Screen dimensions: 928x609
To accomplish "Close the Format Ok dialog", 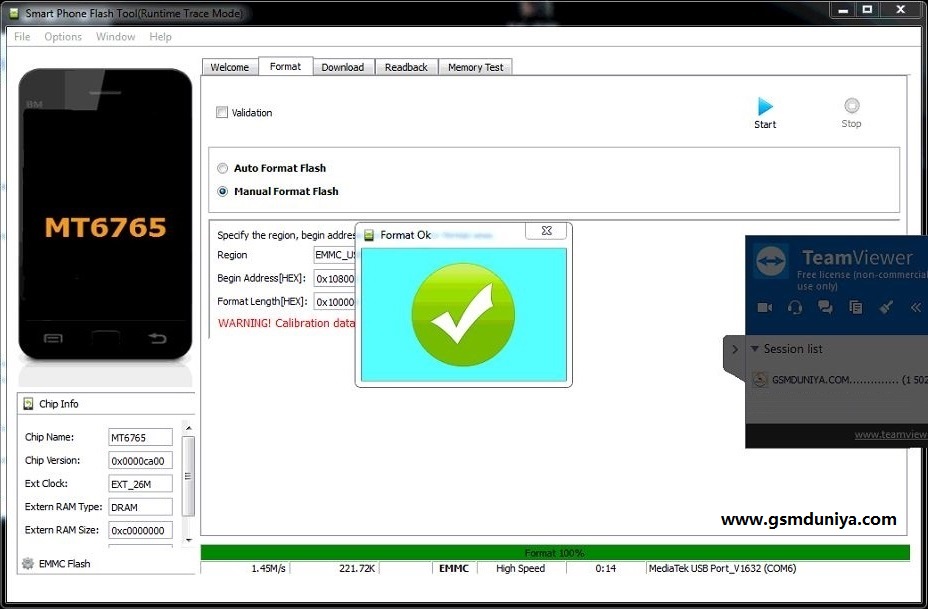I will 546,230.
